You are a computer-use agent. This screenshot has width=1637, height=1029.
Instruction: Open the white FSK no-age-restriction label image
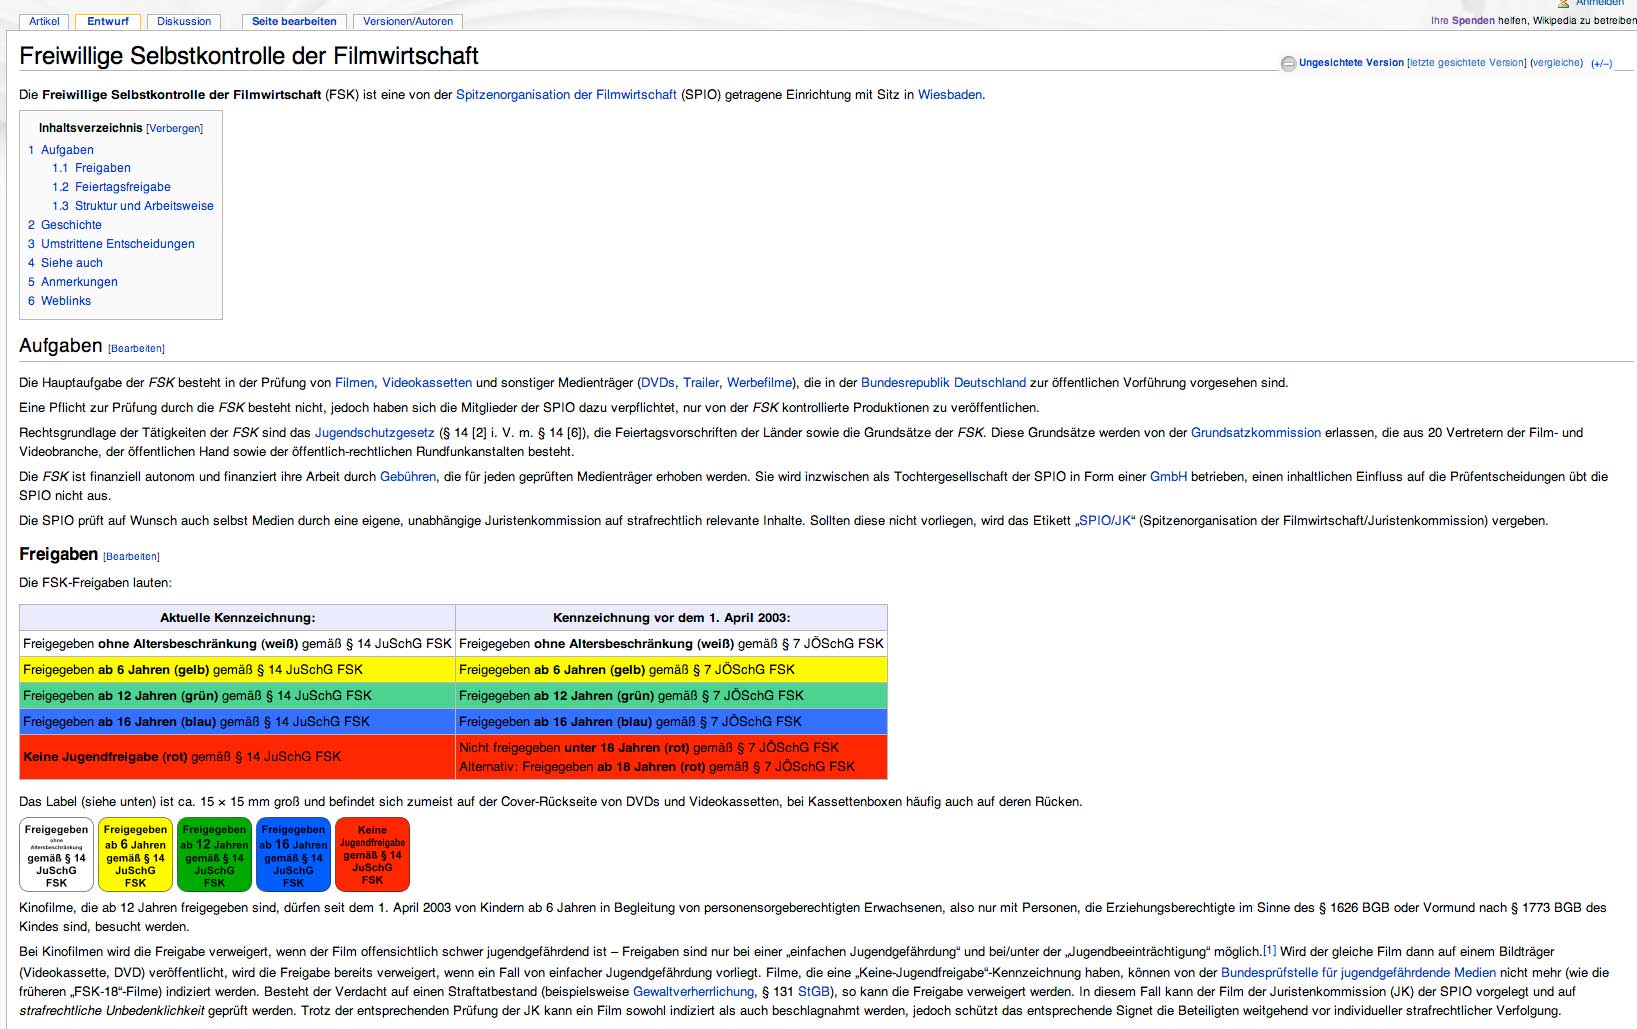pos(56,854)
